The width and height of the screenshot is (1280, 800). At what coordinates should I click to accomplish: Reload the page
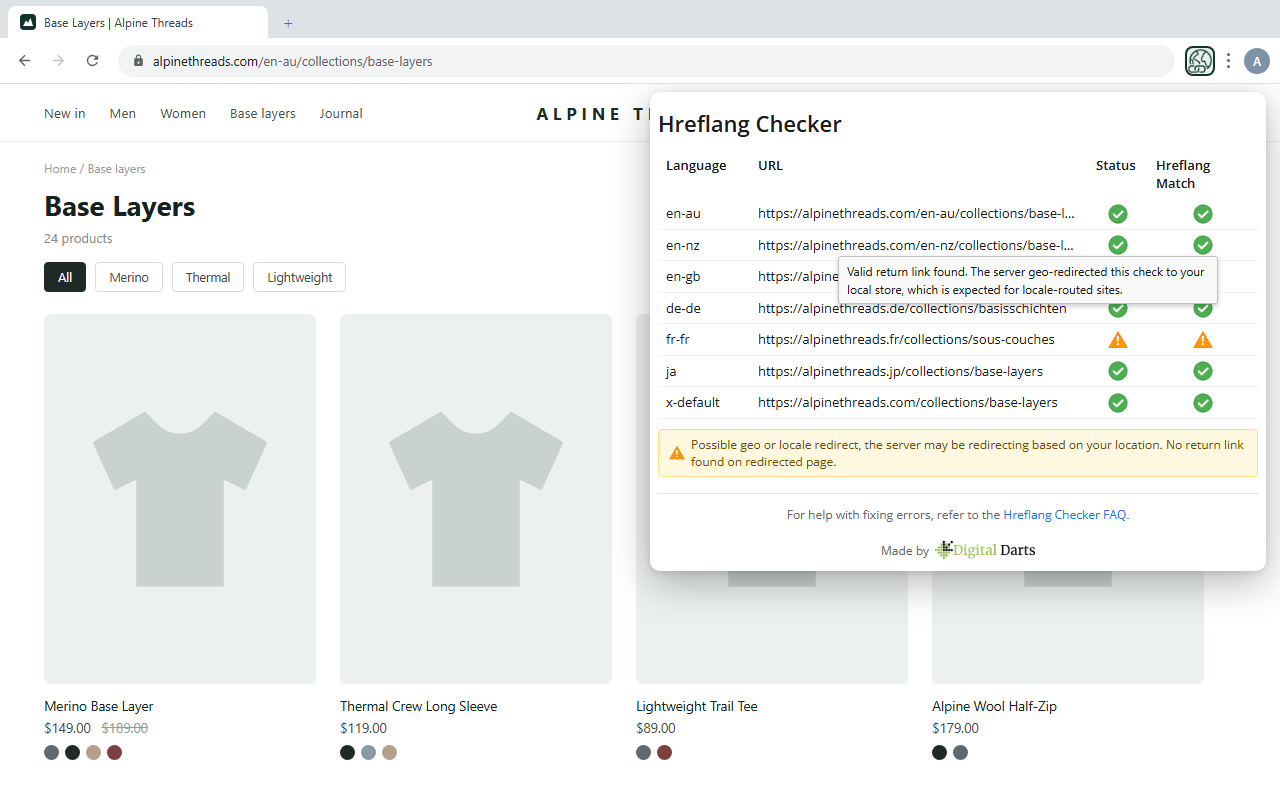click(92, 61)
